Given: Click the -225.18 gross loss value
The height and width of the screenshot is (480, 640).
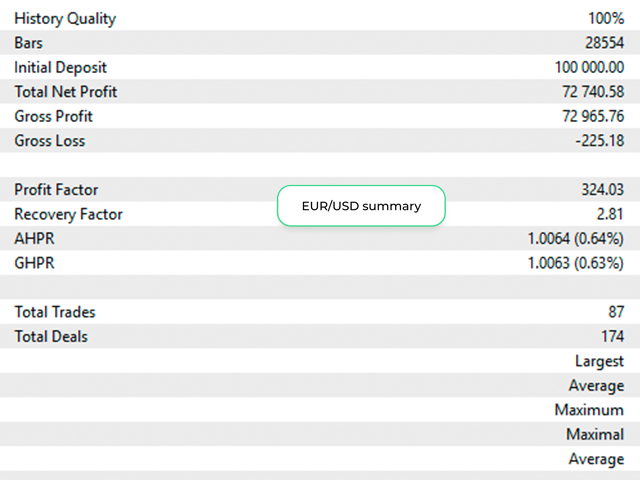Looking at the screenshot, I should (x=600, y=141).
